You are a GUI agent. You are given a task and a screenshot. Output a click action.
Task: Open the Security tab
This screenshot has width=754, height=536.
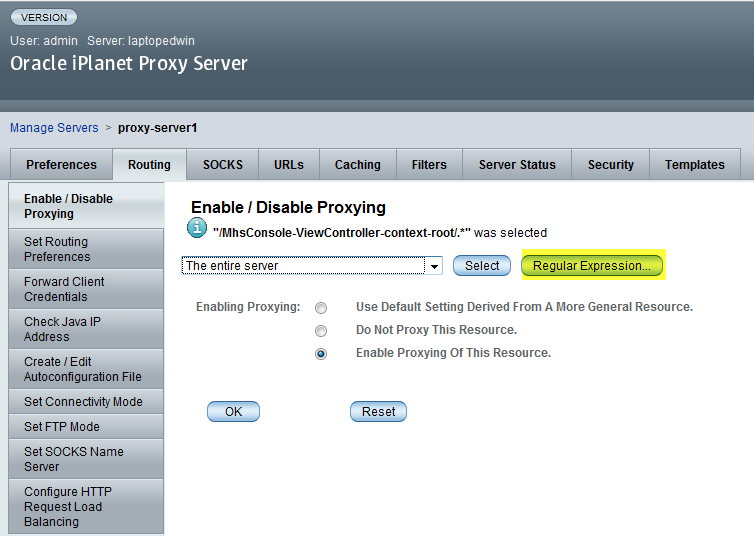coord(610,164)
